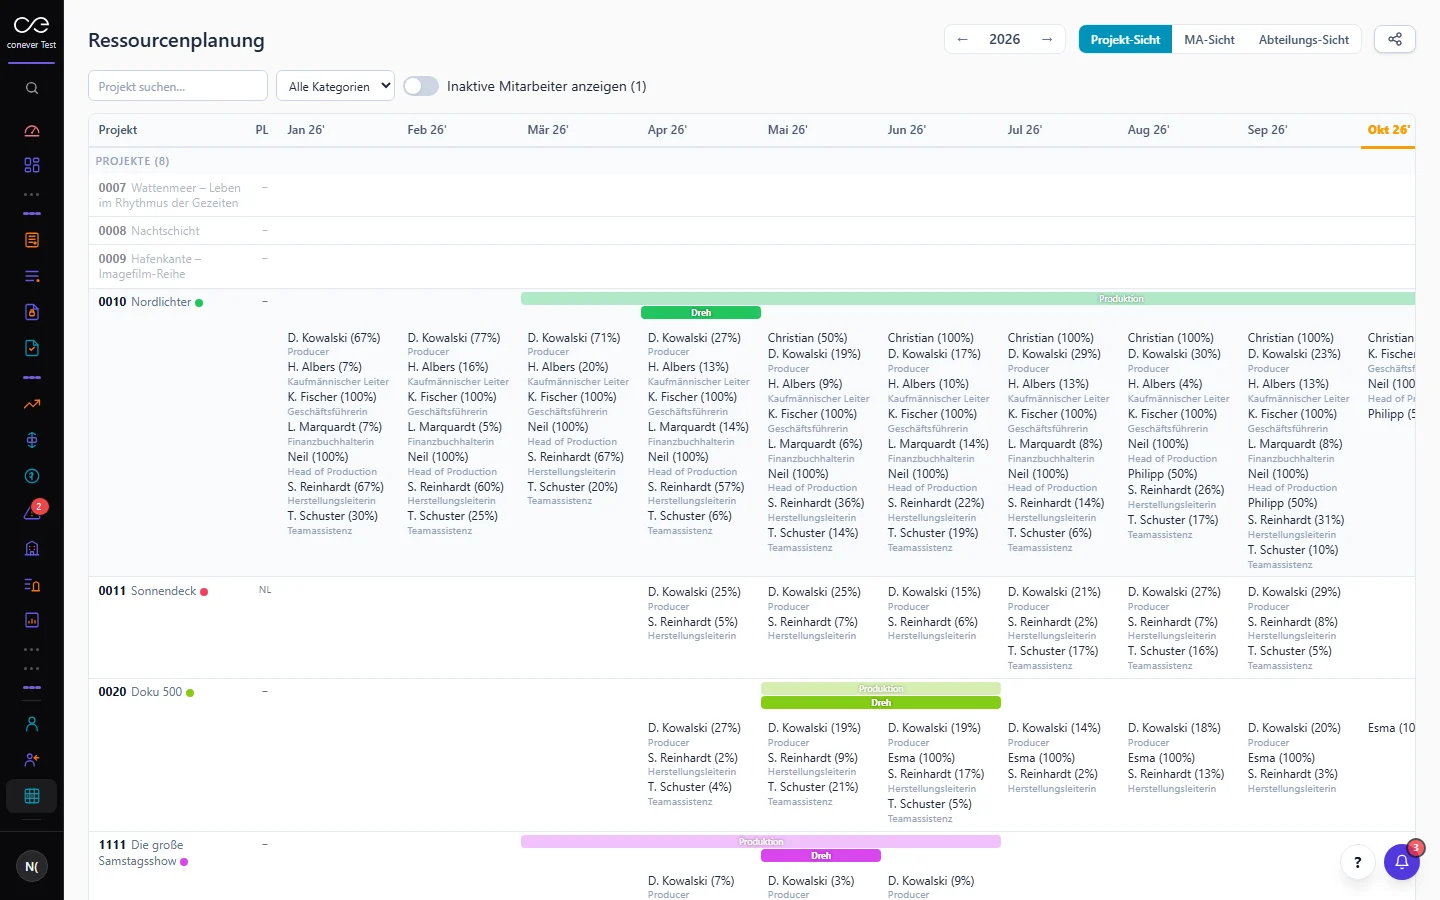
Task: Switch to Projekt-Sicht tab
Action: (x=1125, y=39)
